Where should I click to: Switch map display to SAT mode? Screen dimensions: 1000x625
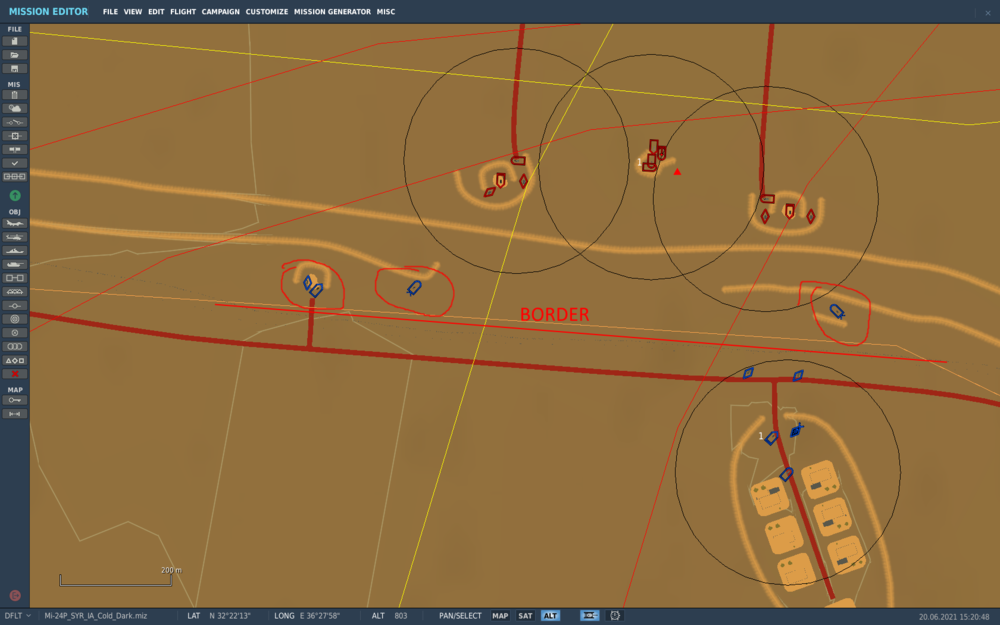(x=525, y=615)
